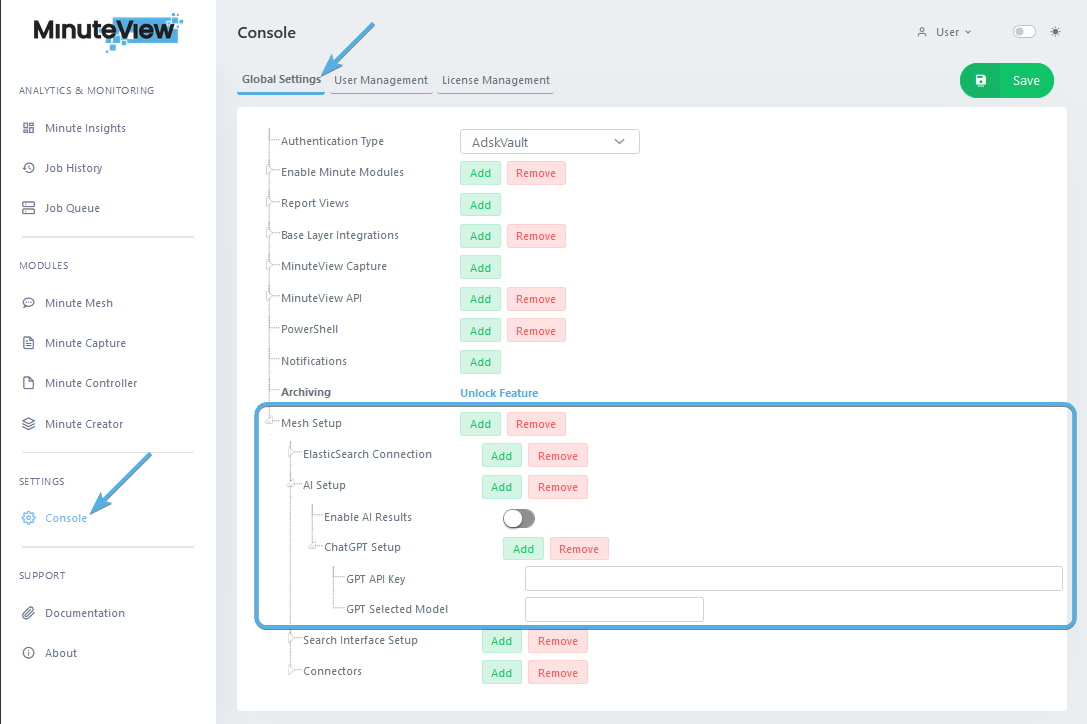
Task: Expand the ElasticSearch Connection tree node
Action: pos(291,454)
